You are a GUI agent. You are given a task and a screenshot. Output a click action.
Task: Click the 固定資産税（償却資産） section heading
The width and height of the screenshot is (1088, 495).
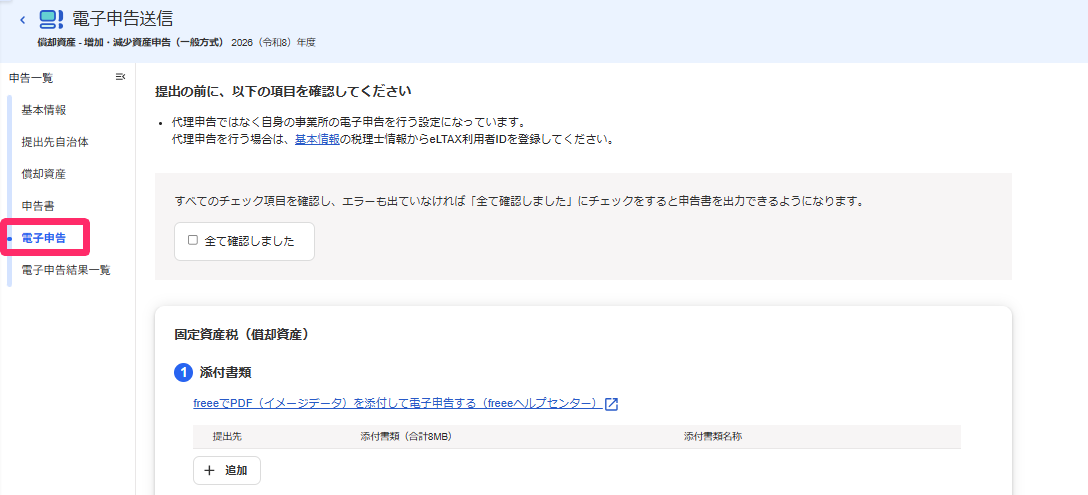(x=241, y=335)
